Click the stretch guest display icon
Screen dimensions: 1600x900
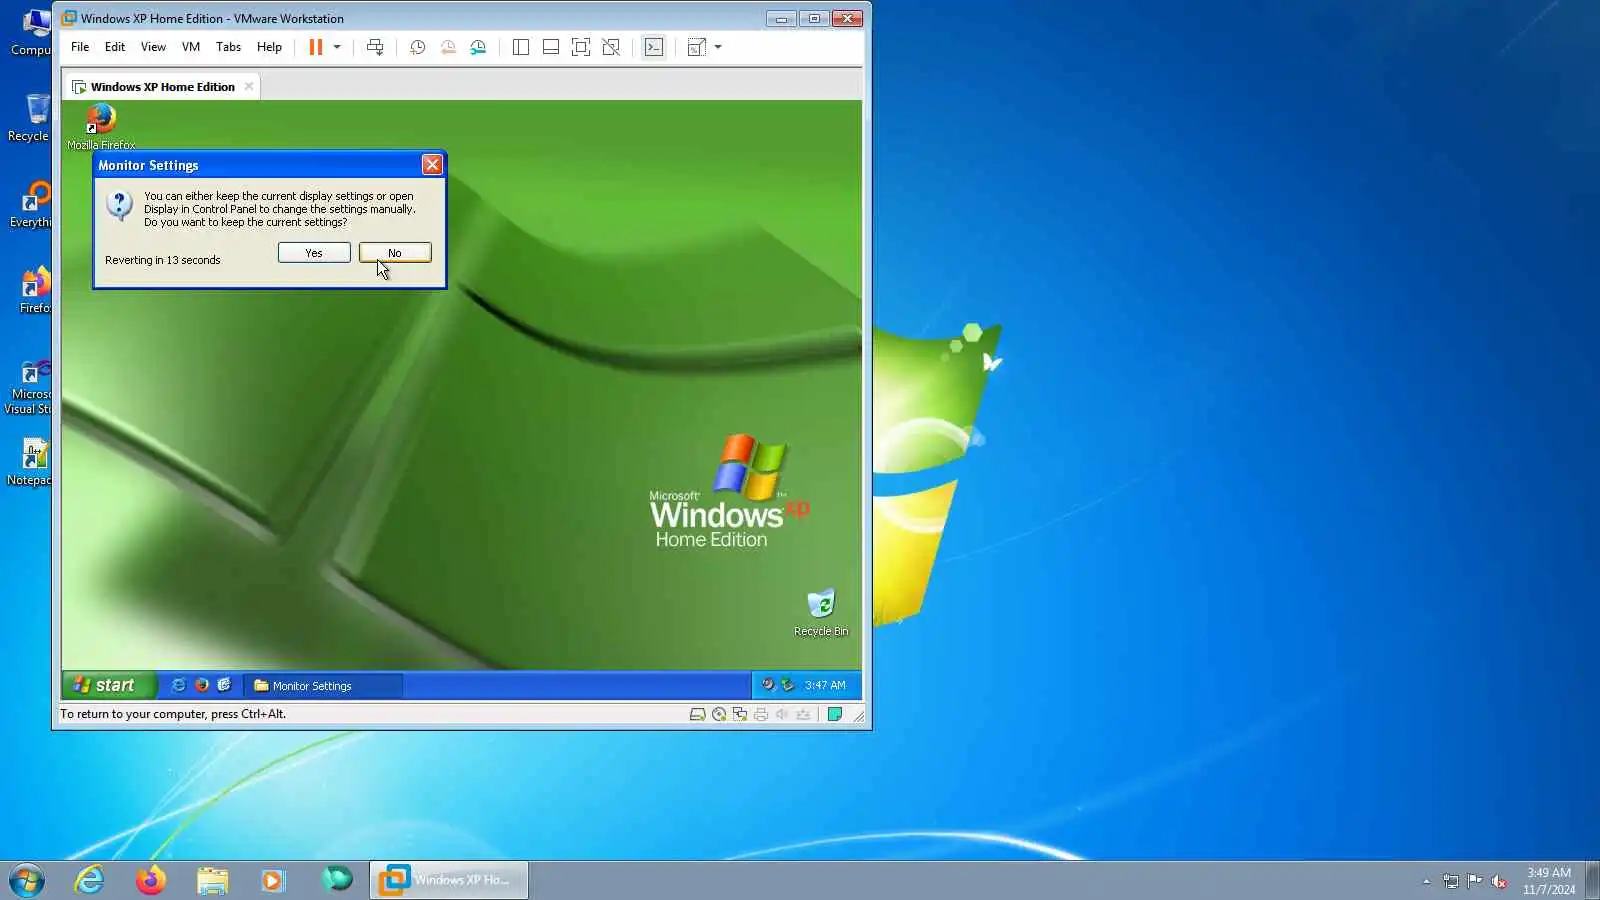click(697, 47)
